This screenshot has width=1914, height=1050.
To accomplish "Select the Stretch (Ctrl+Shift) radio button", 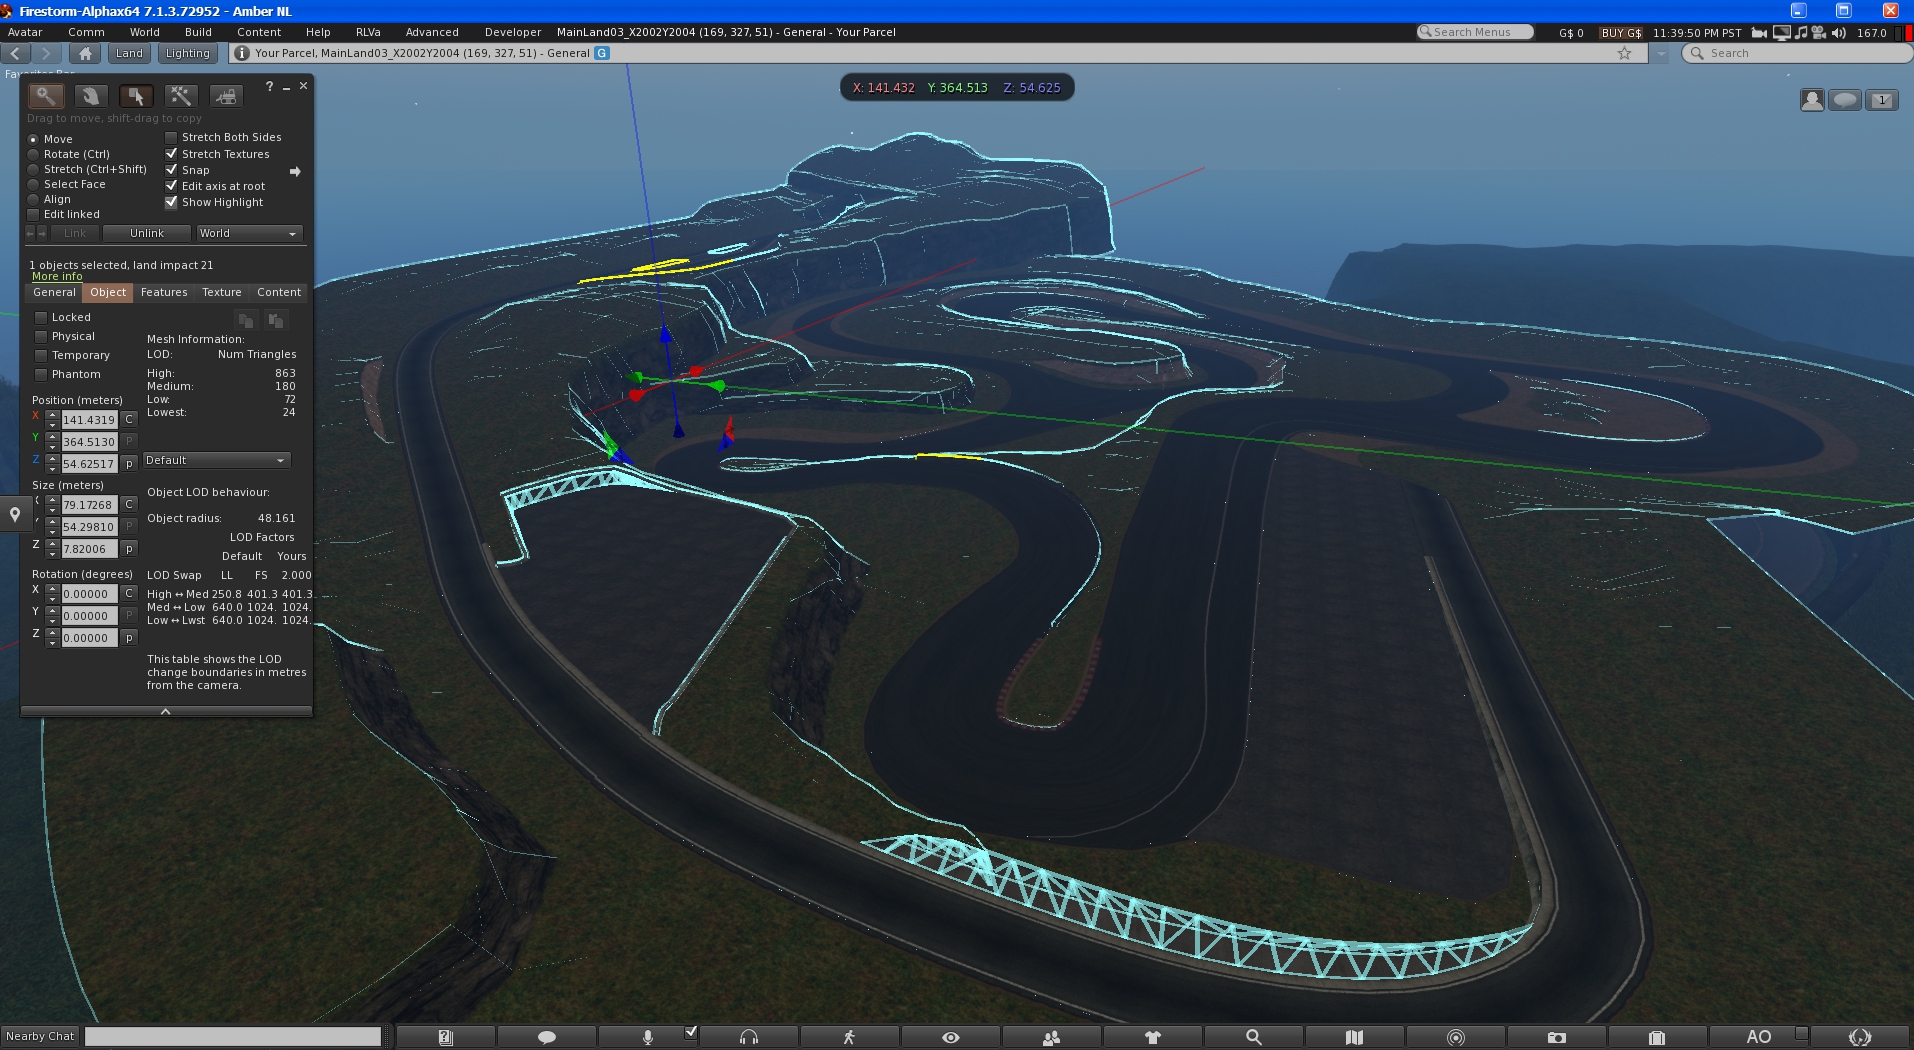I will 33,169.
